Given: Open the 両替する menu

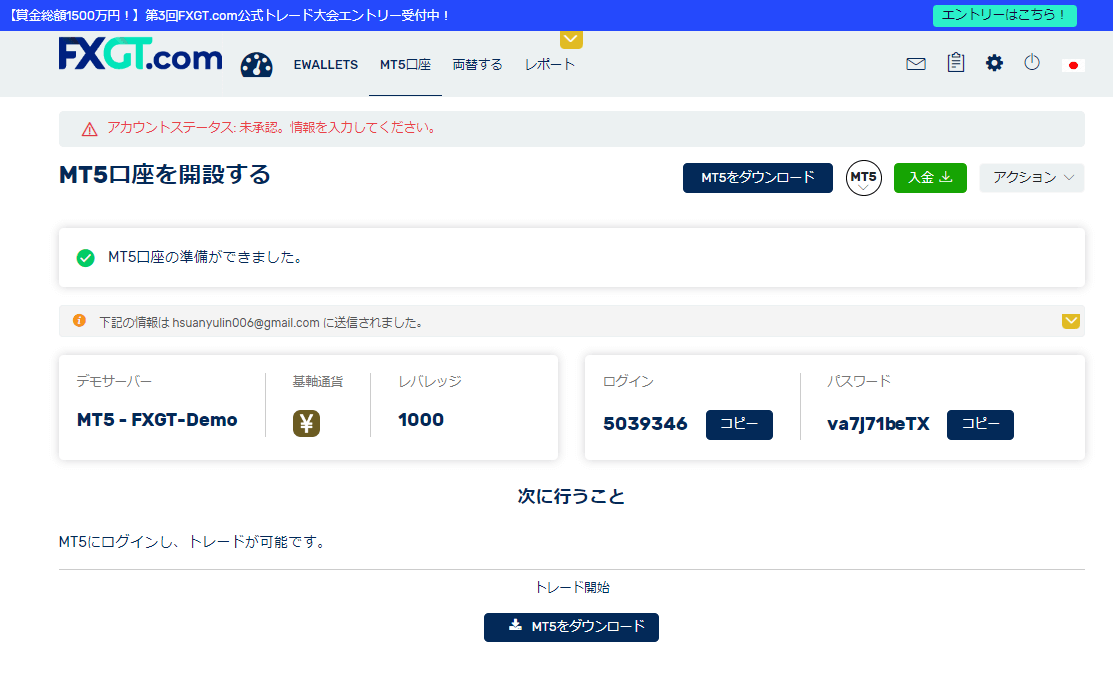Looking at the screenshot, I should point(477,65).
